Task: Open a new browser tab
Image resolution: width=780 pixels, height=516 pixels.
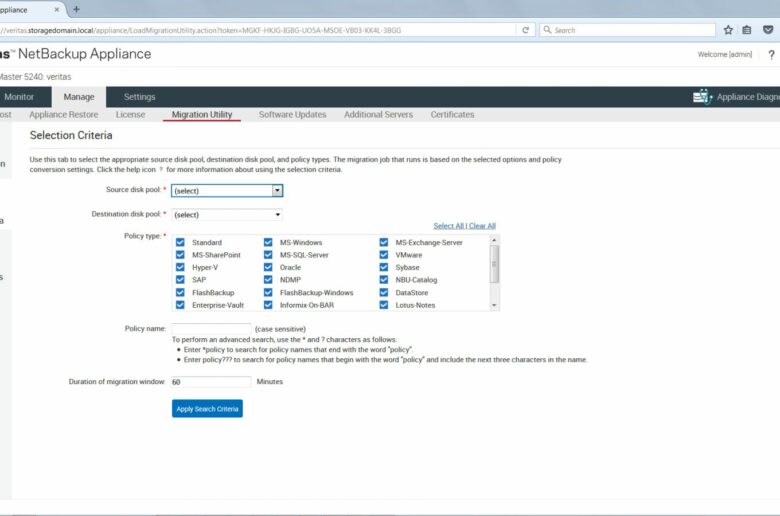Action: 76,9
